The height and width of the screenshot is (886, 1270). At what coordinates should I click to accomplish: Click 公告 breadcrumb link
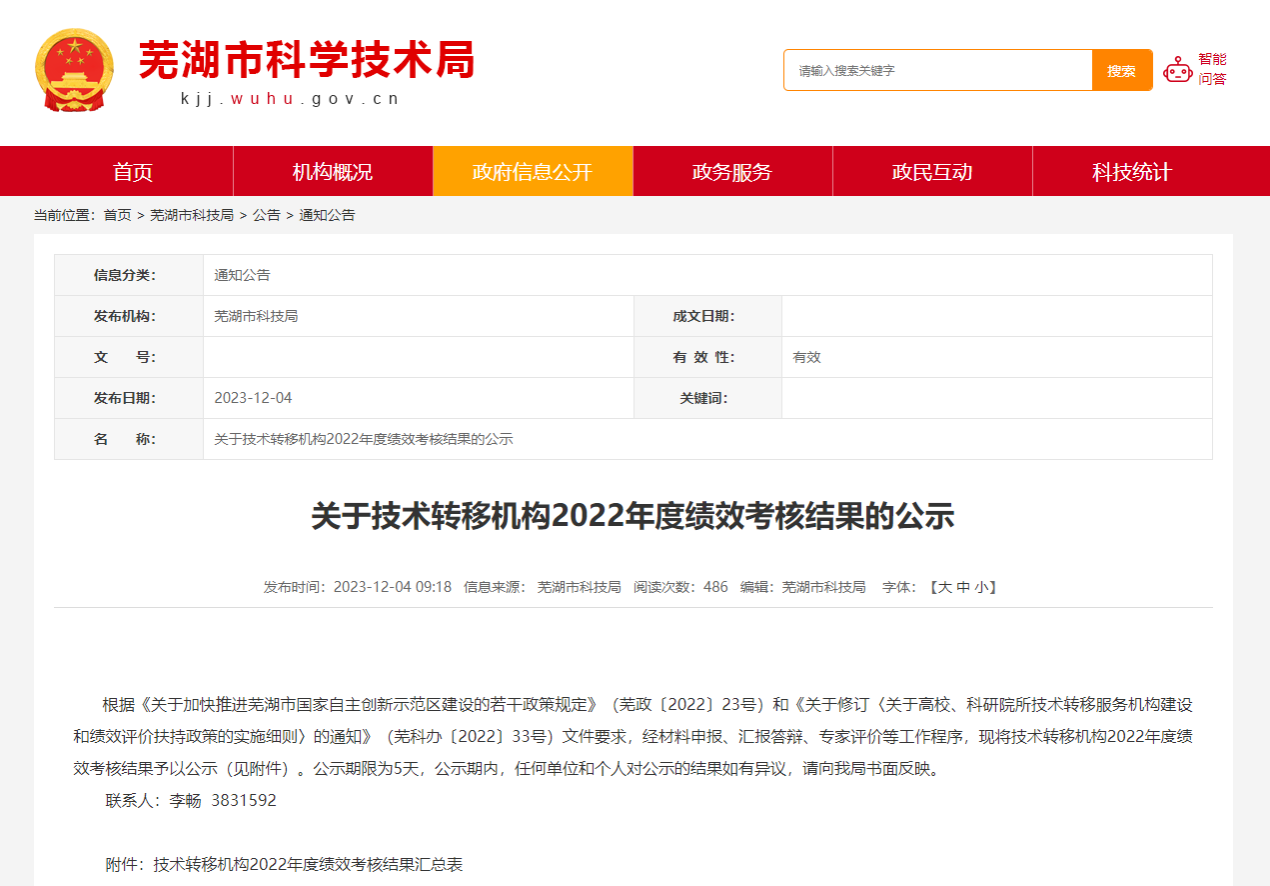pyautogui.click(x=266, y=215)
